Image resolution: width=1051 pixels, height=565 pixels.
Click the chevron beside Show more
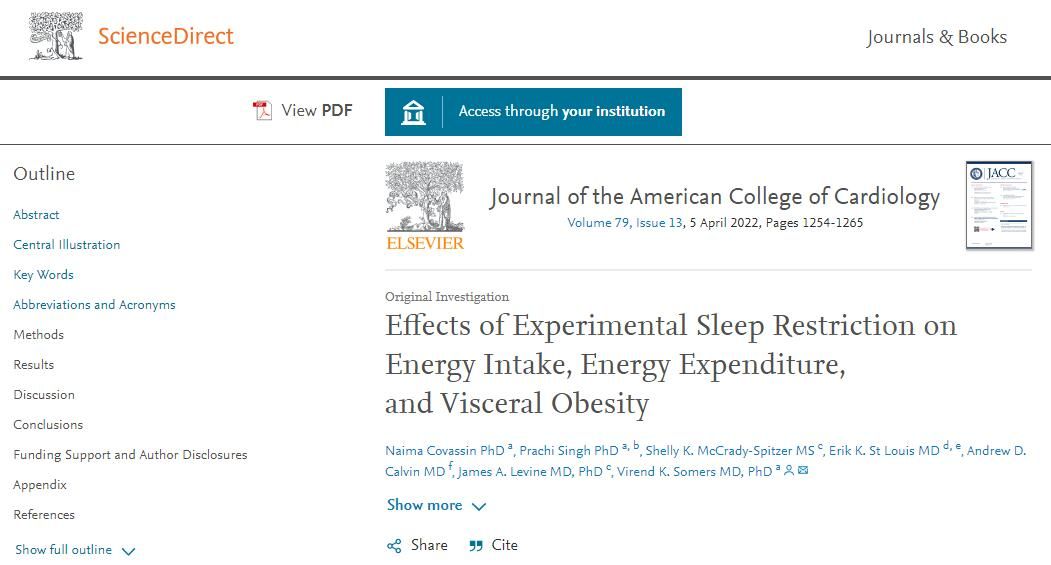coord(479,507)
